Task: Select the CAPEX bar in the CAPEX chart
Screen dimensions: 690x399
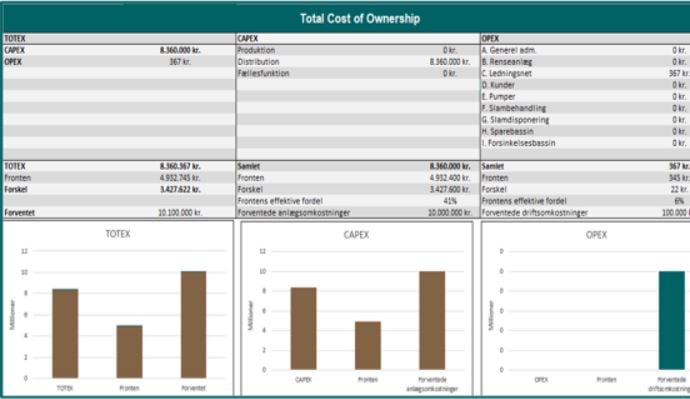Action: [304, 329]
